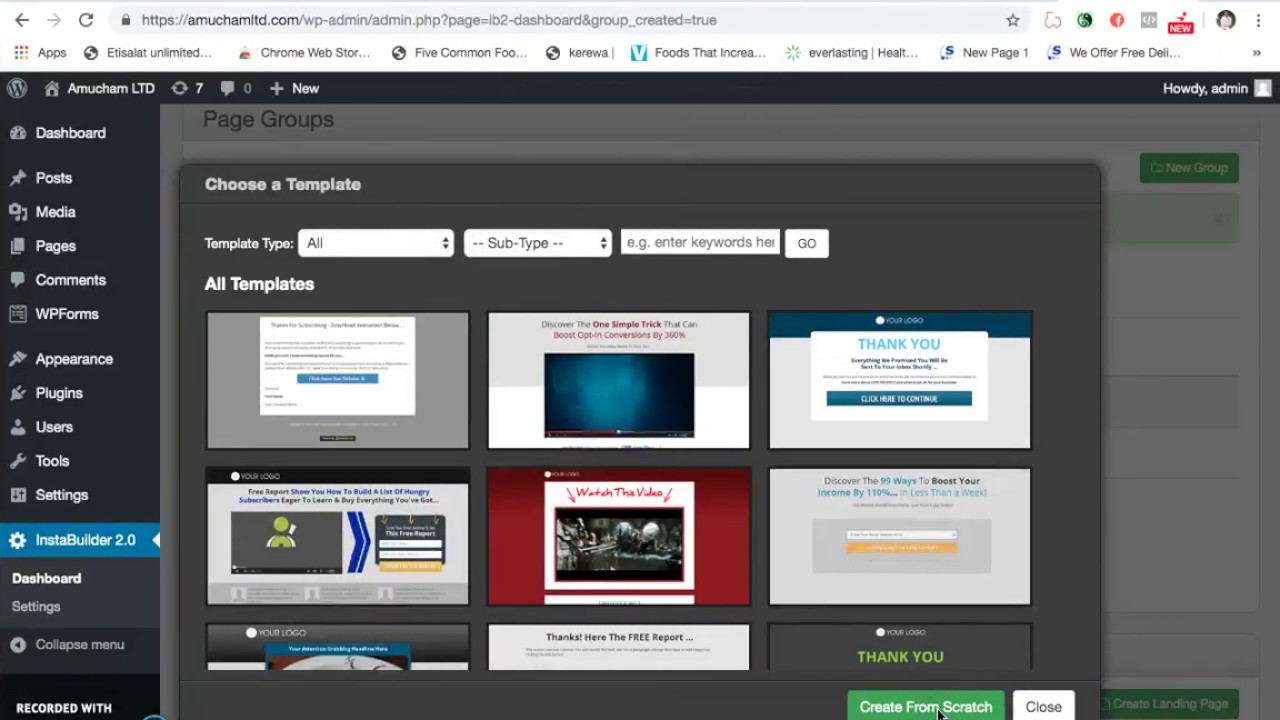Screen dimensions: 1280x720
Task: Select 99 Ways Boost Income template
Action: [x=900, y=536]
